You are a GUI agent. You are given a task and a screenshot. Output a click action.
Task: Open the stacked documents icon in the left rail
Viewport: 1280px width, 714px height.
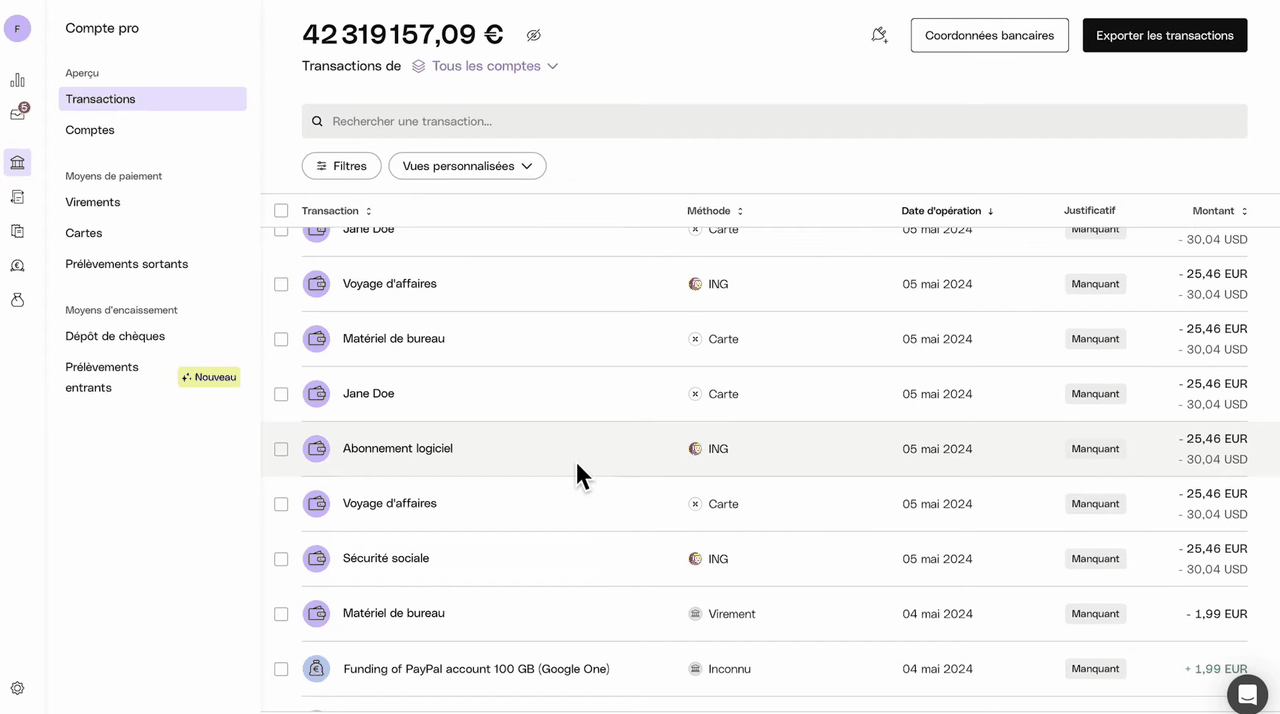coord(17,231)
